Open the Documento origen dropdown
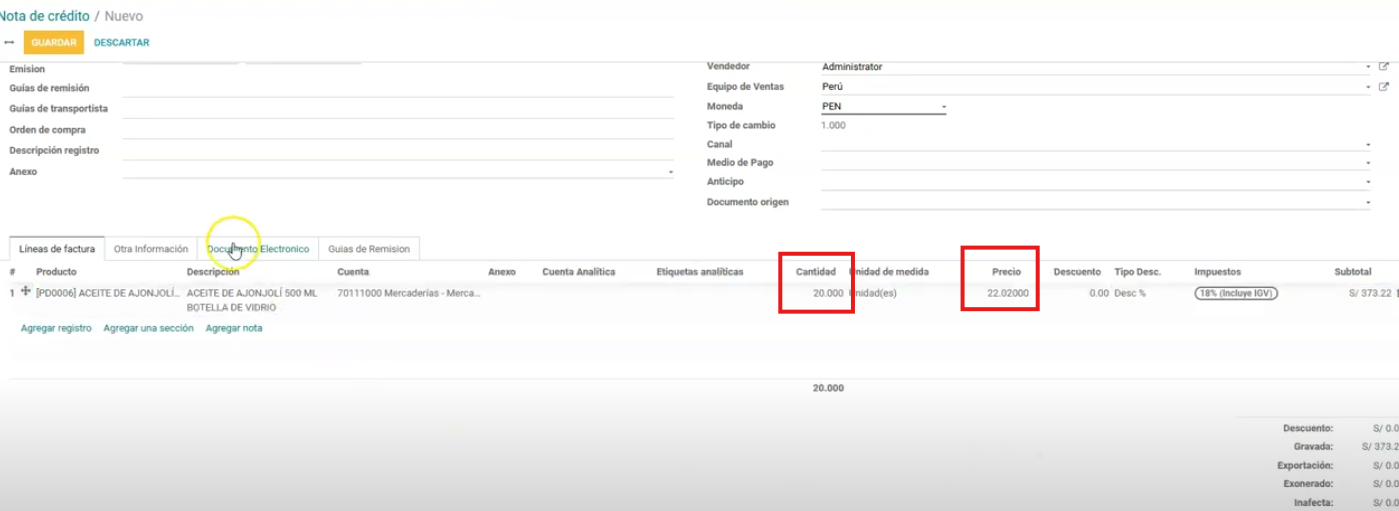1399x511 pixels. coord(1367,202)
